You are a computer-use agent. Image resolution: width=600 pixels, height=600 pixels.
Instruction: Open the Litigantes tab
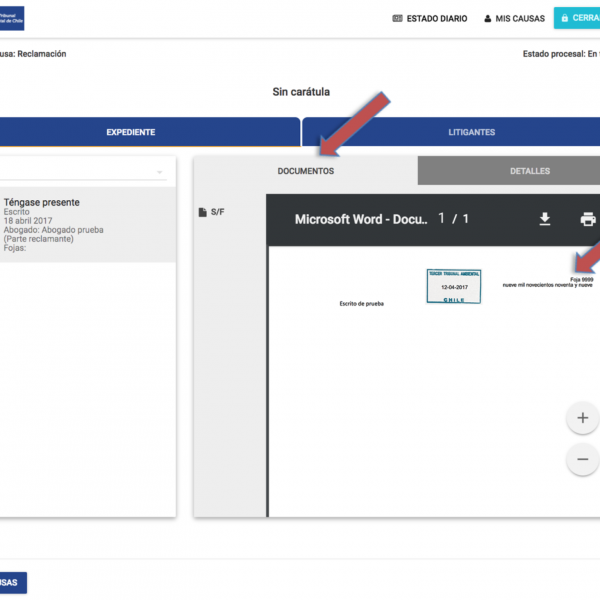[470, 132]
